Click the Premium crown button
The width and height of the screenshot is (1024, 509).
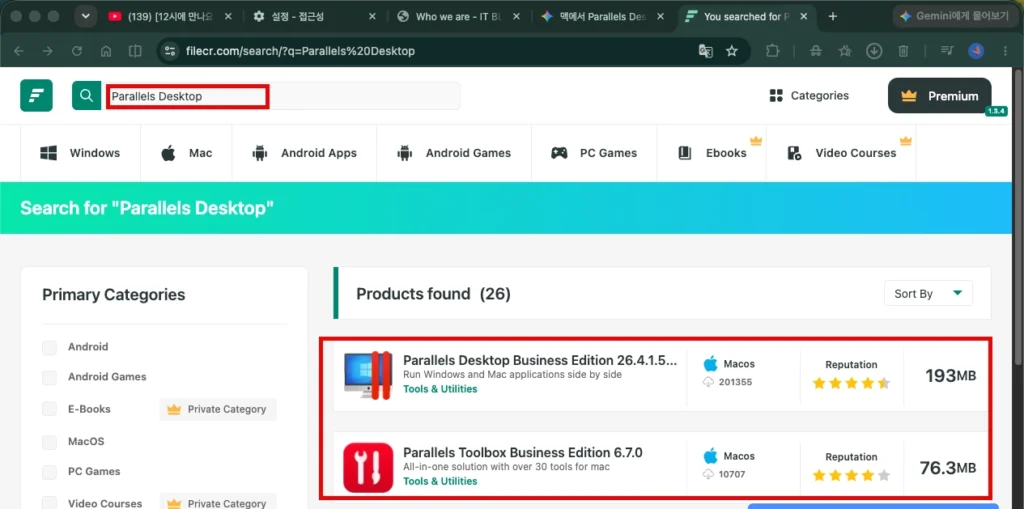[939, 96]
